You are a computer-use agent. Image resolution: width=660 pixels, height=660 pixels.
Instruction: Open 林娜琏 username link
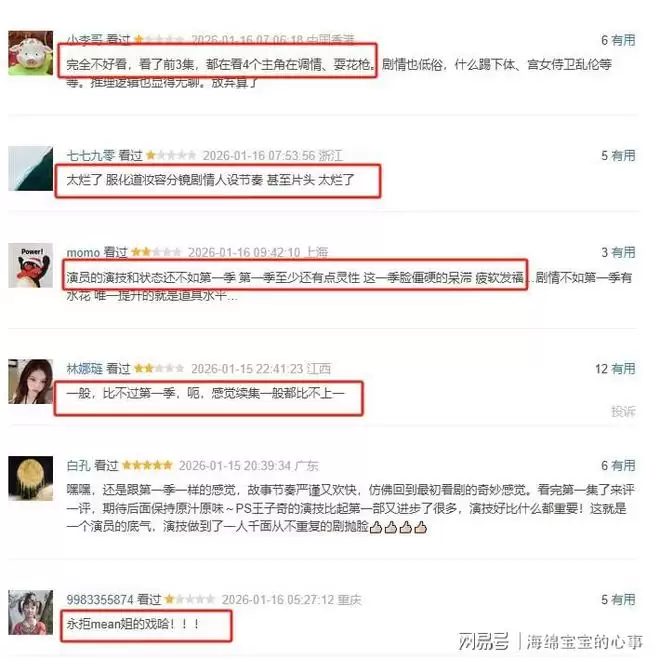click(84, 369)
